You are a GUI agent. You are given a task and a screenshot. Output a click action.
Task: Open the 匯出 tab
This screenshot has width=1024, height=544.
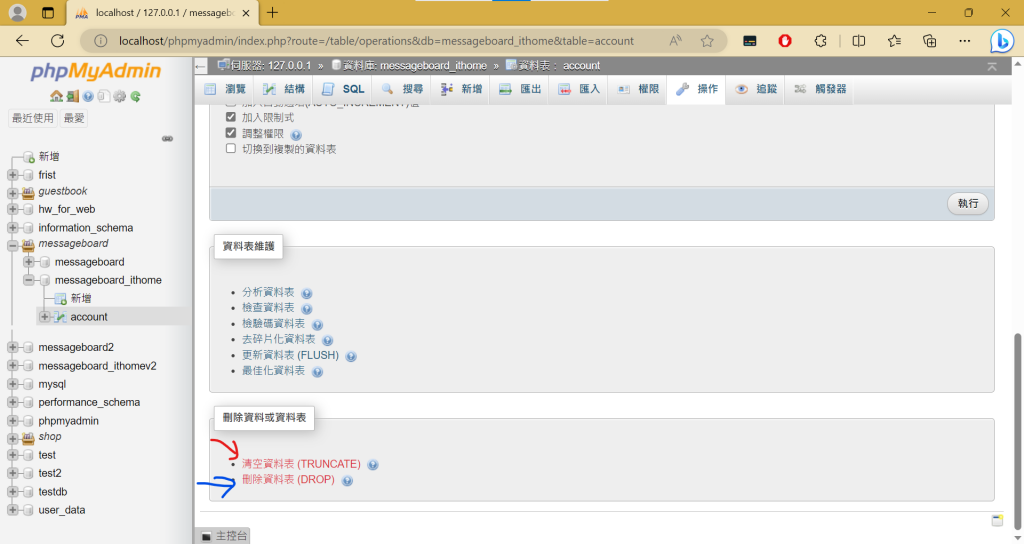click(520, 89)
